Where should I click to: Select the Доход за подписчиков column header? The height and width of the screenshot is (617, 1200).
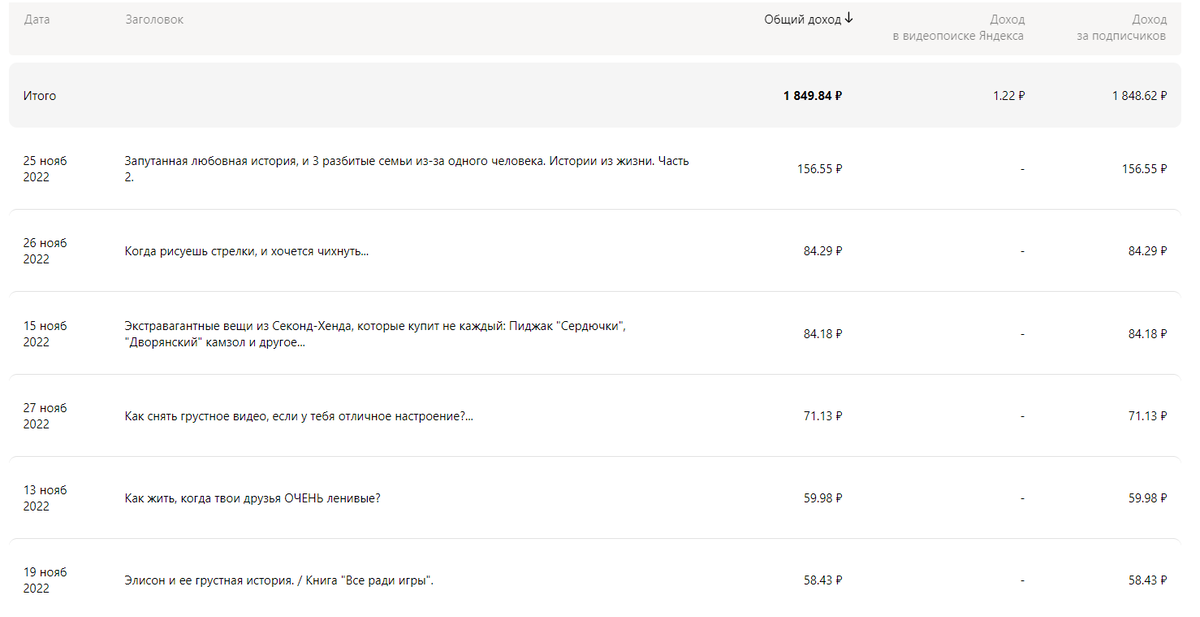(x=1122, y=27)
